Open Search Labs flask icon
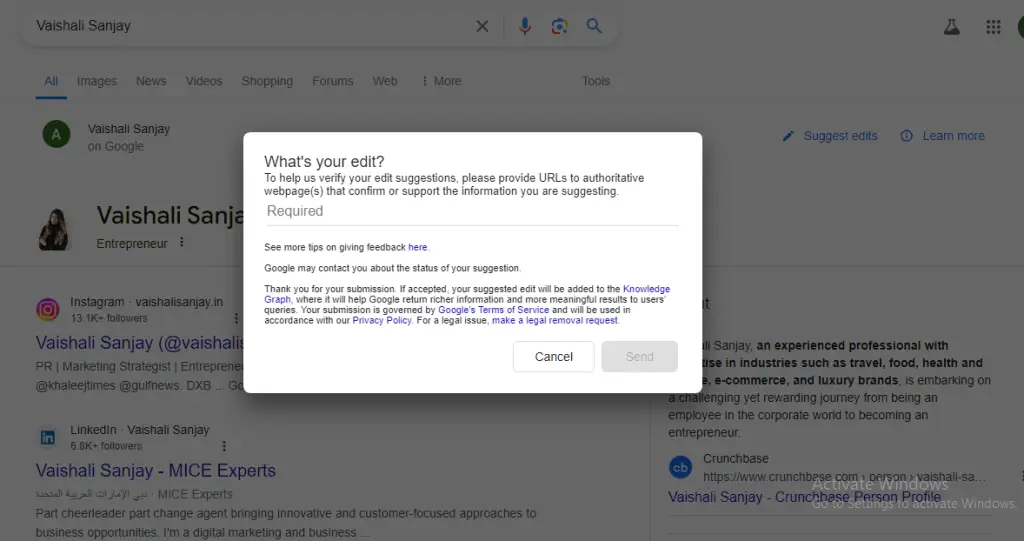The width and height of the screenshot is (1024, 541). coord(952,27)
